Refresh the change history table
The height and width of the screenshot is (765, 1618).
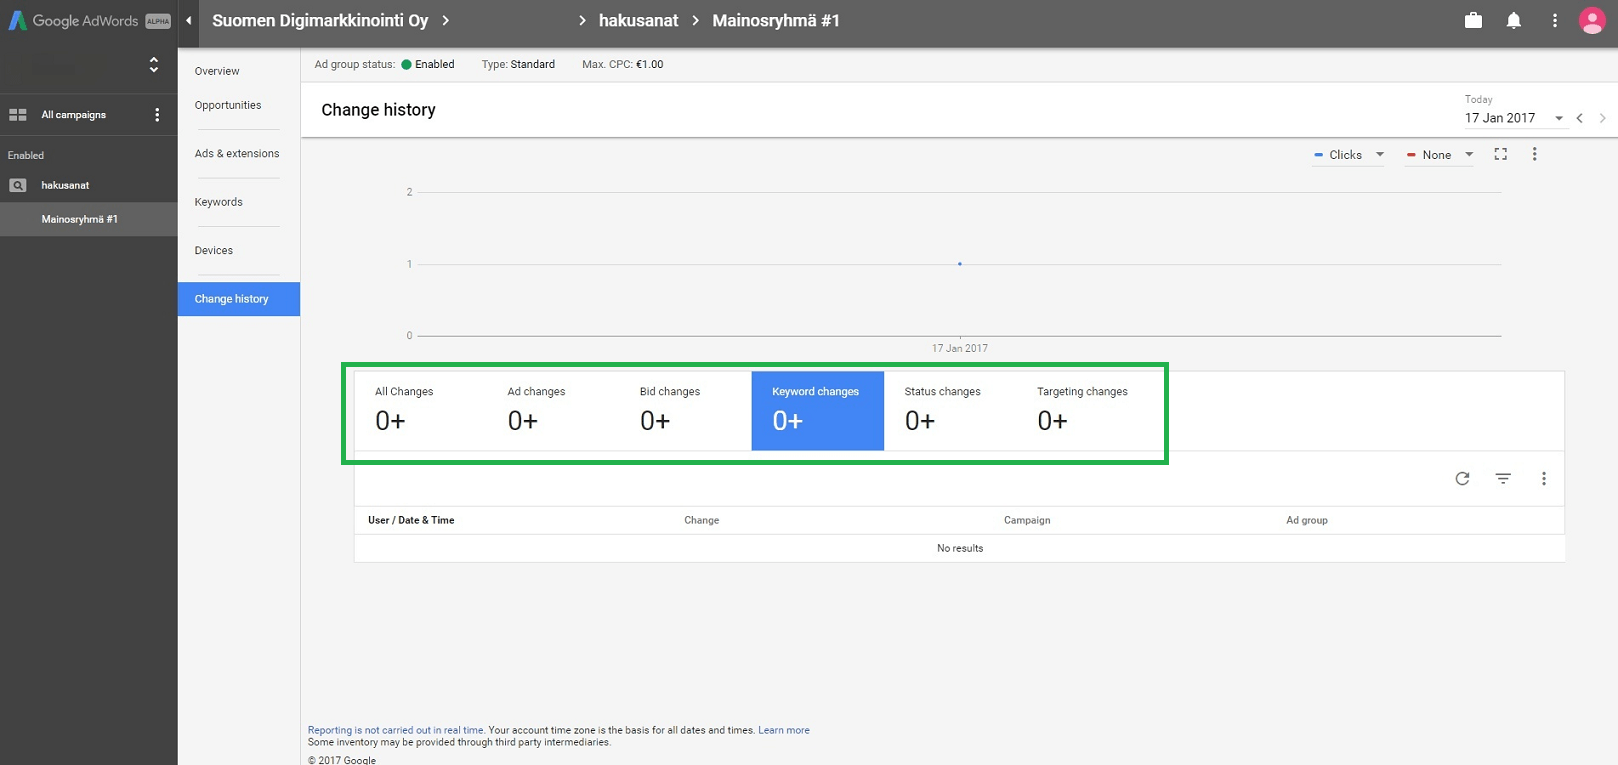tap(1462, 479)
